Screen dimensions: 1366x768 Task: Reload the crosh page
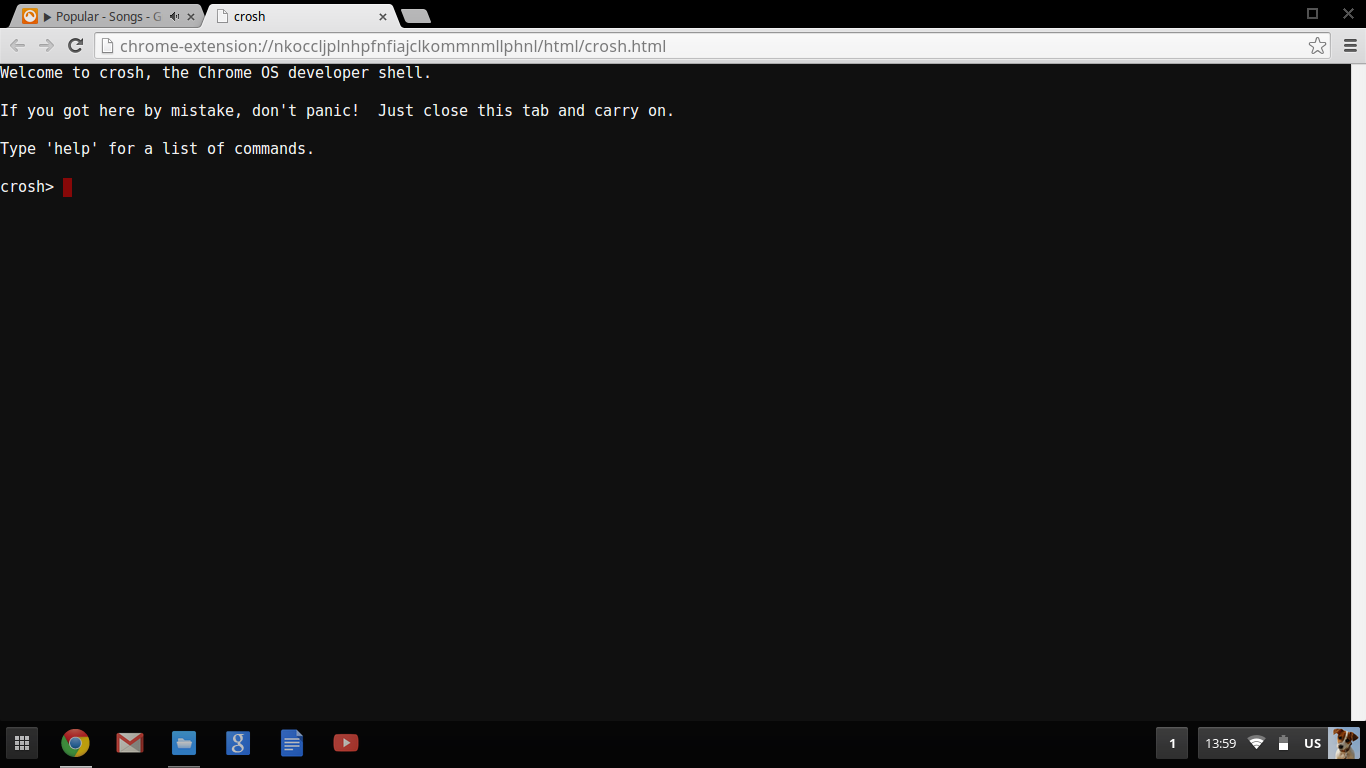point(75,46)
